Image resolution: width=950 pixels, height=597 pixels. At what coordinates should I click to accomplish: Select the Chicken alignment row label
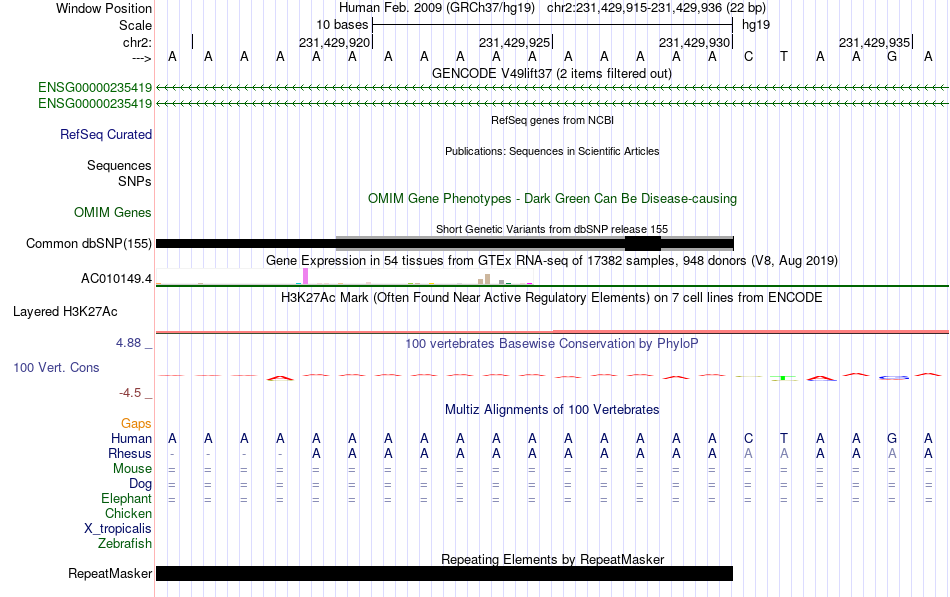tap(128, 513)
